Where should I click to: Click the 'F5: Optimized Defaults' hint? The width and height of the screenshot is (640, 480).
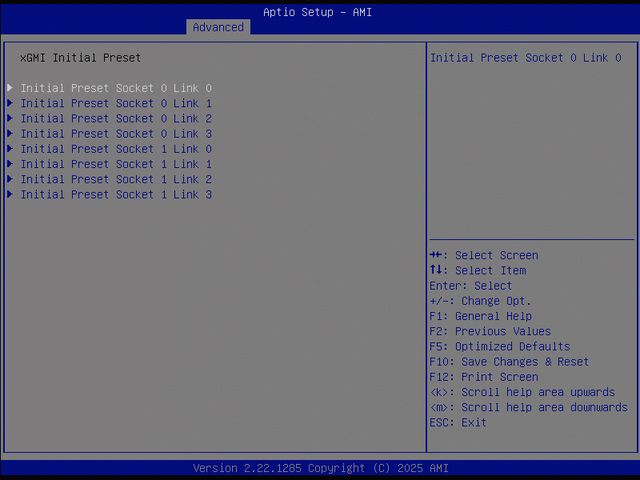[x=500, y=347]
